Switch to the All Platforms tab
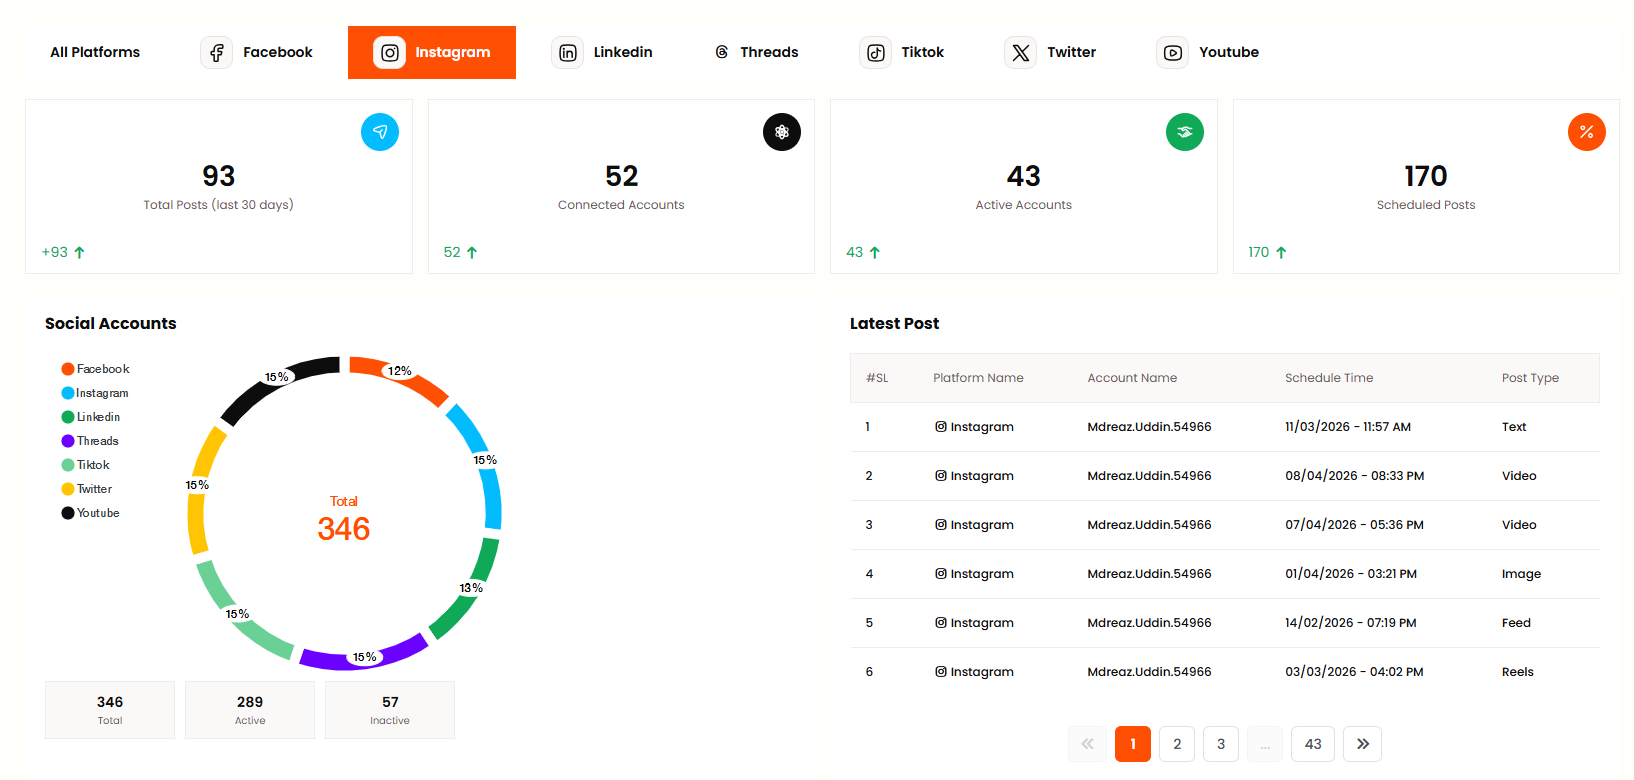 [x=95, y=52]
